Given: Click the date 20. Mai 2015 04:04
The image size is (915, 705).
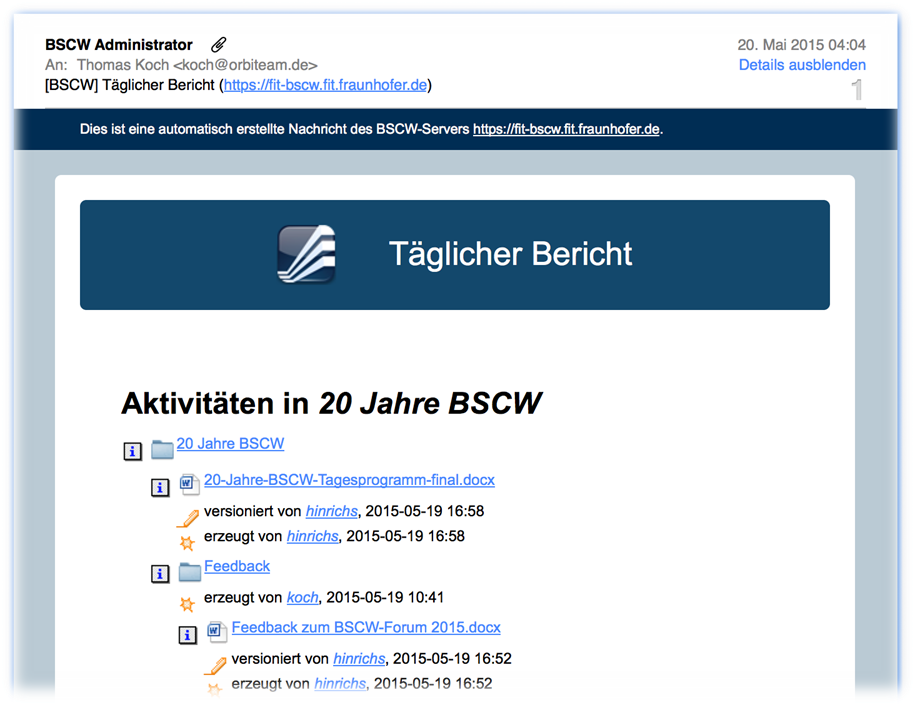Looking at the screenshot, I should point(801,45).
